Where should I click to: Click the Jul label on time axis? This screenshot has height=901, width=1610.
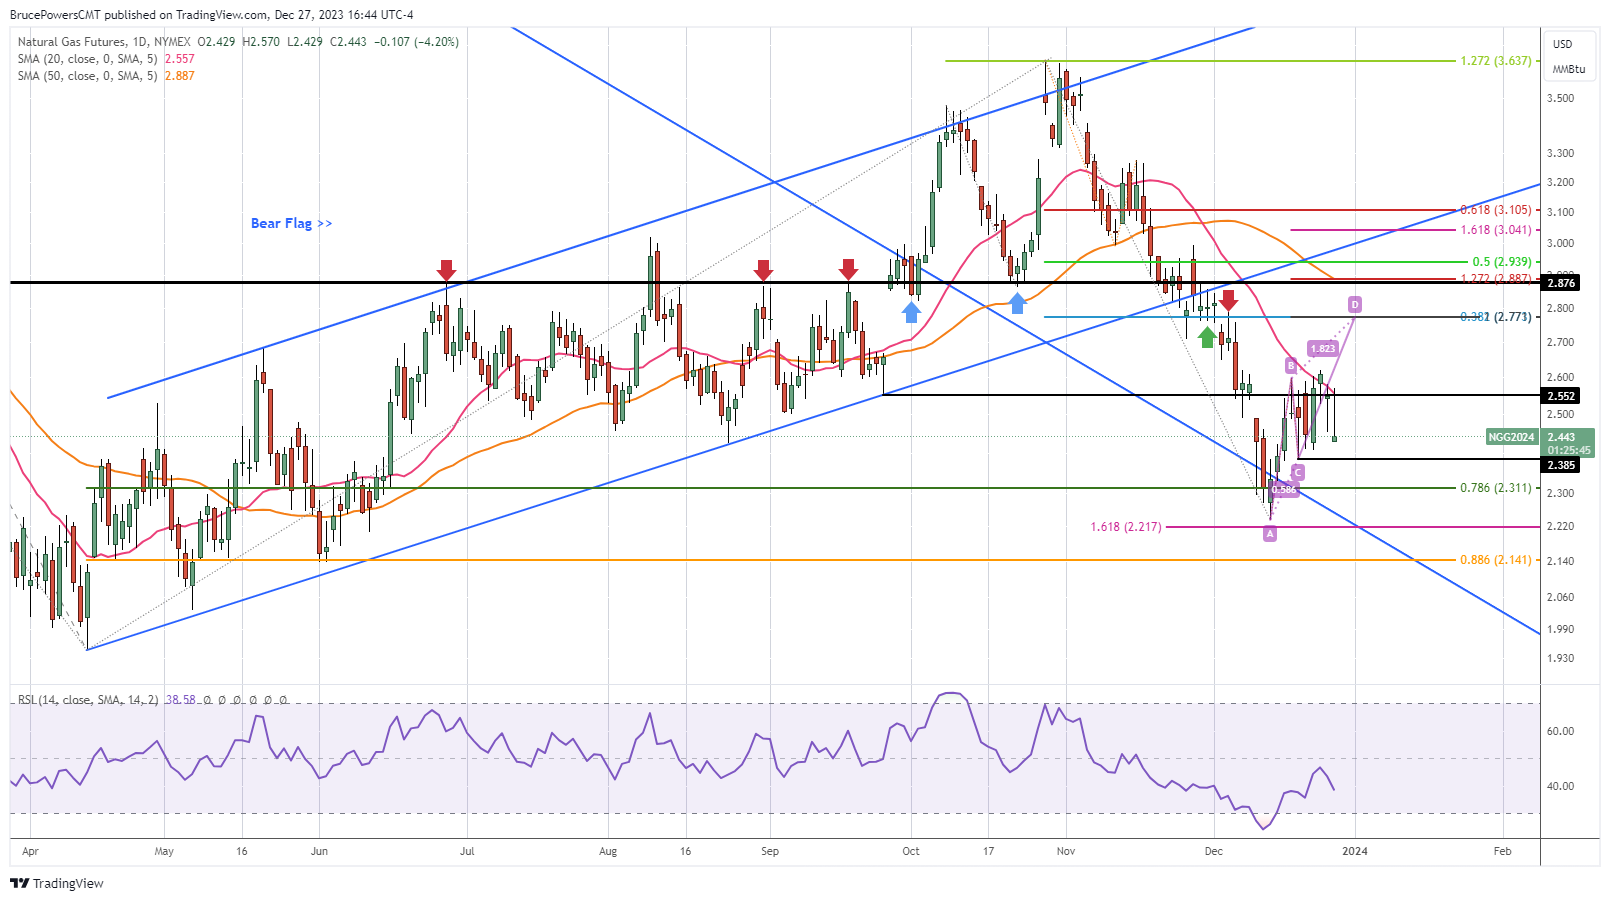[467, 852]
